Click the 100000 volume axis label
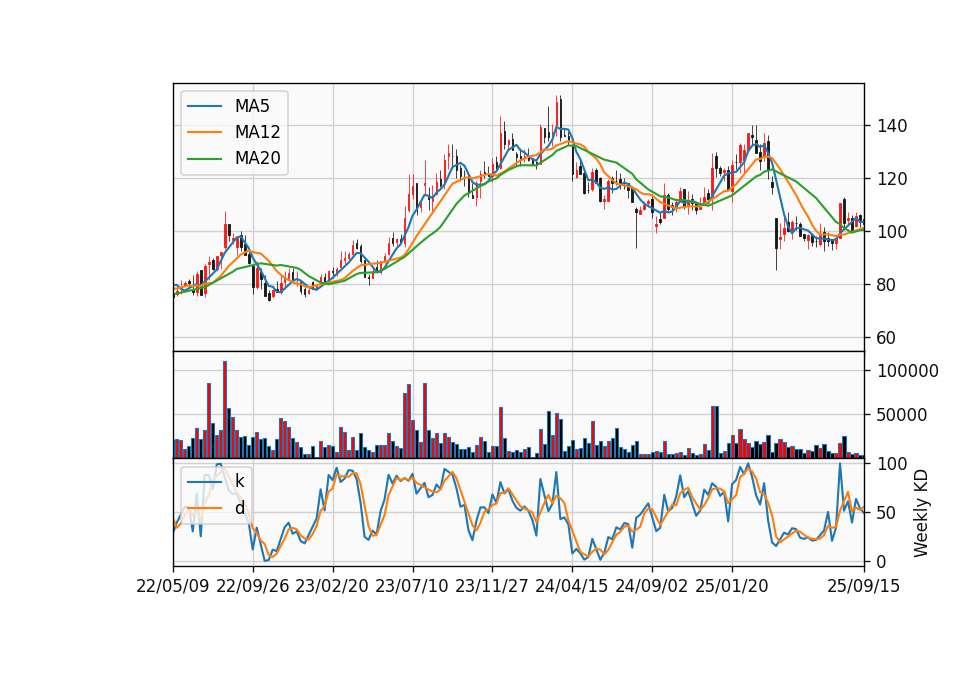 pyautogui.click(x=908, y=371)
